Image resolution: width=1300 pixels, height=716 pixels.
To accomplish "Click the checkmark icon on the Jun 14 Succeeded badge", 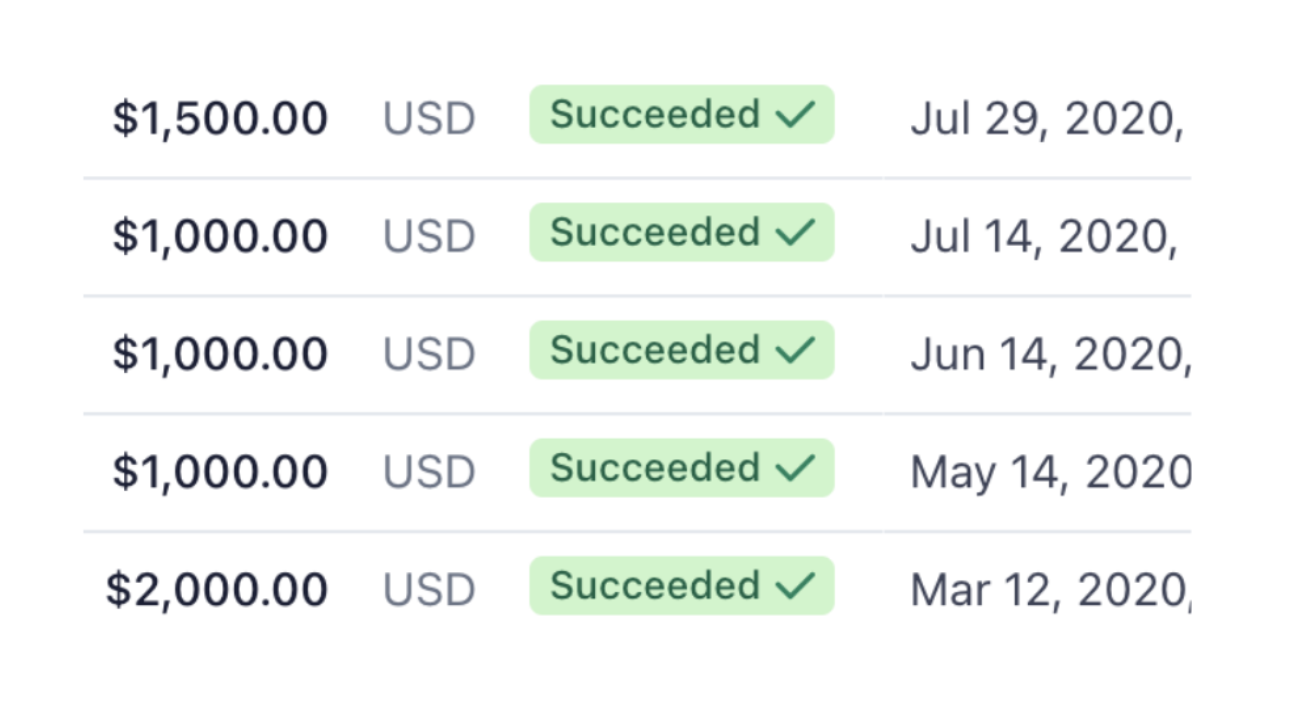I will (796, 350).
